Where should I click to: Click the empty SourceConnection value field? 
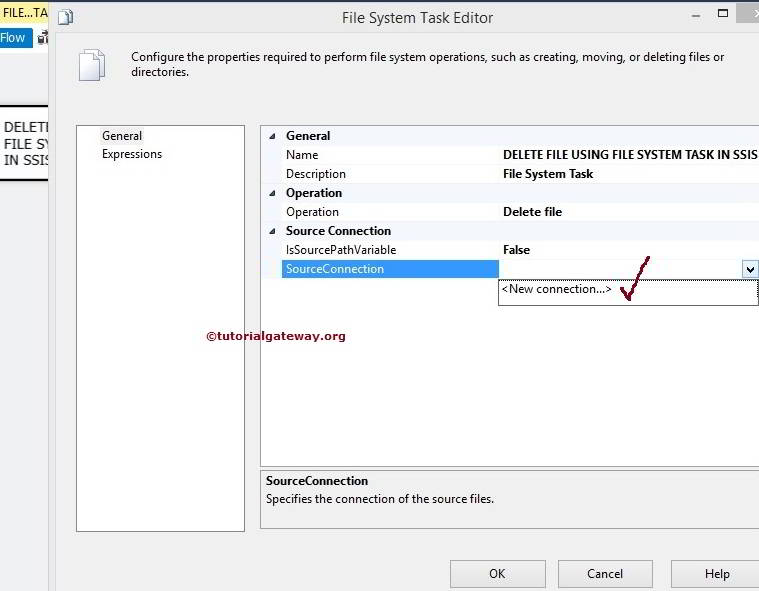(x=621, y=269)
